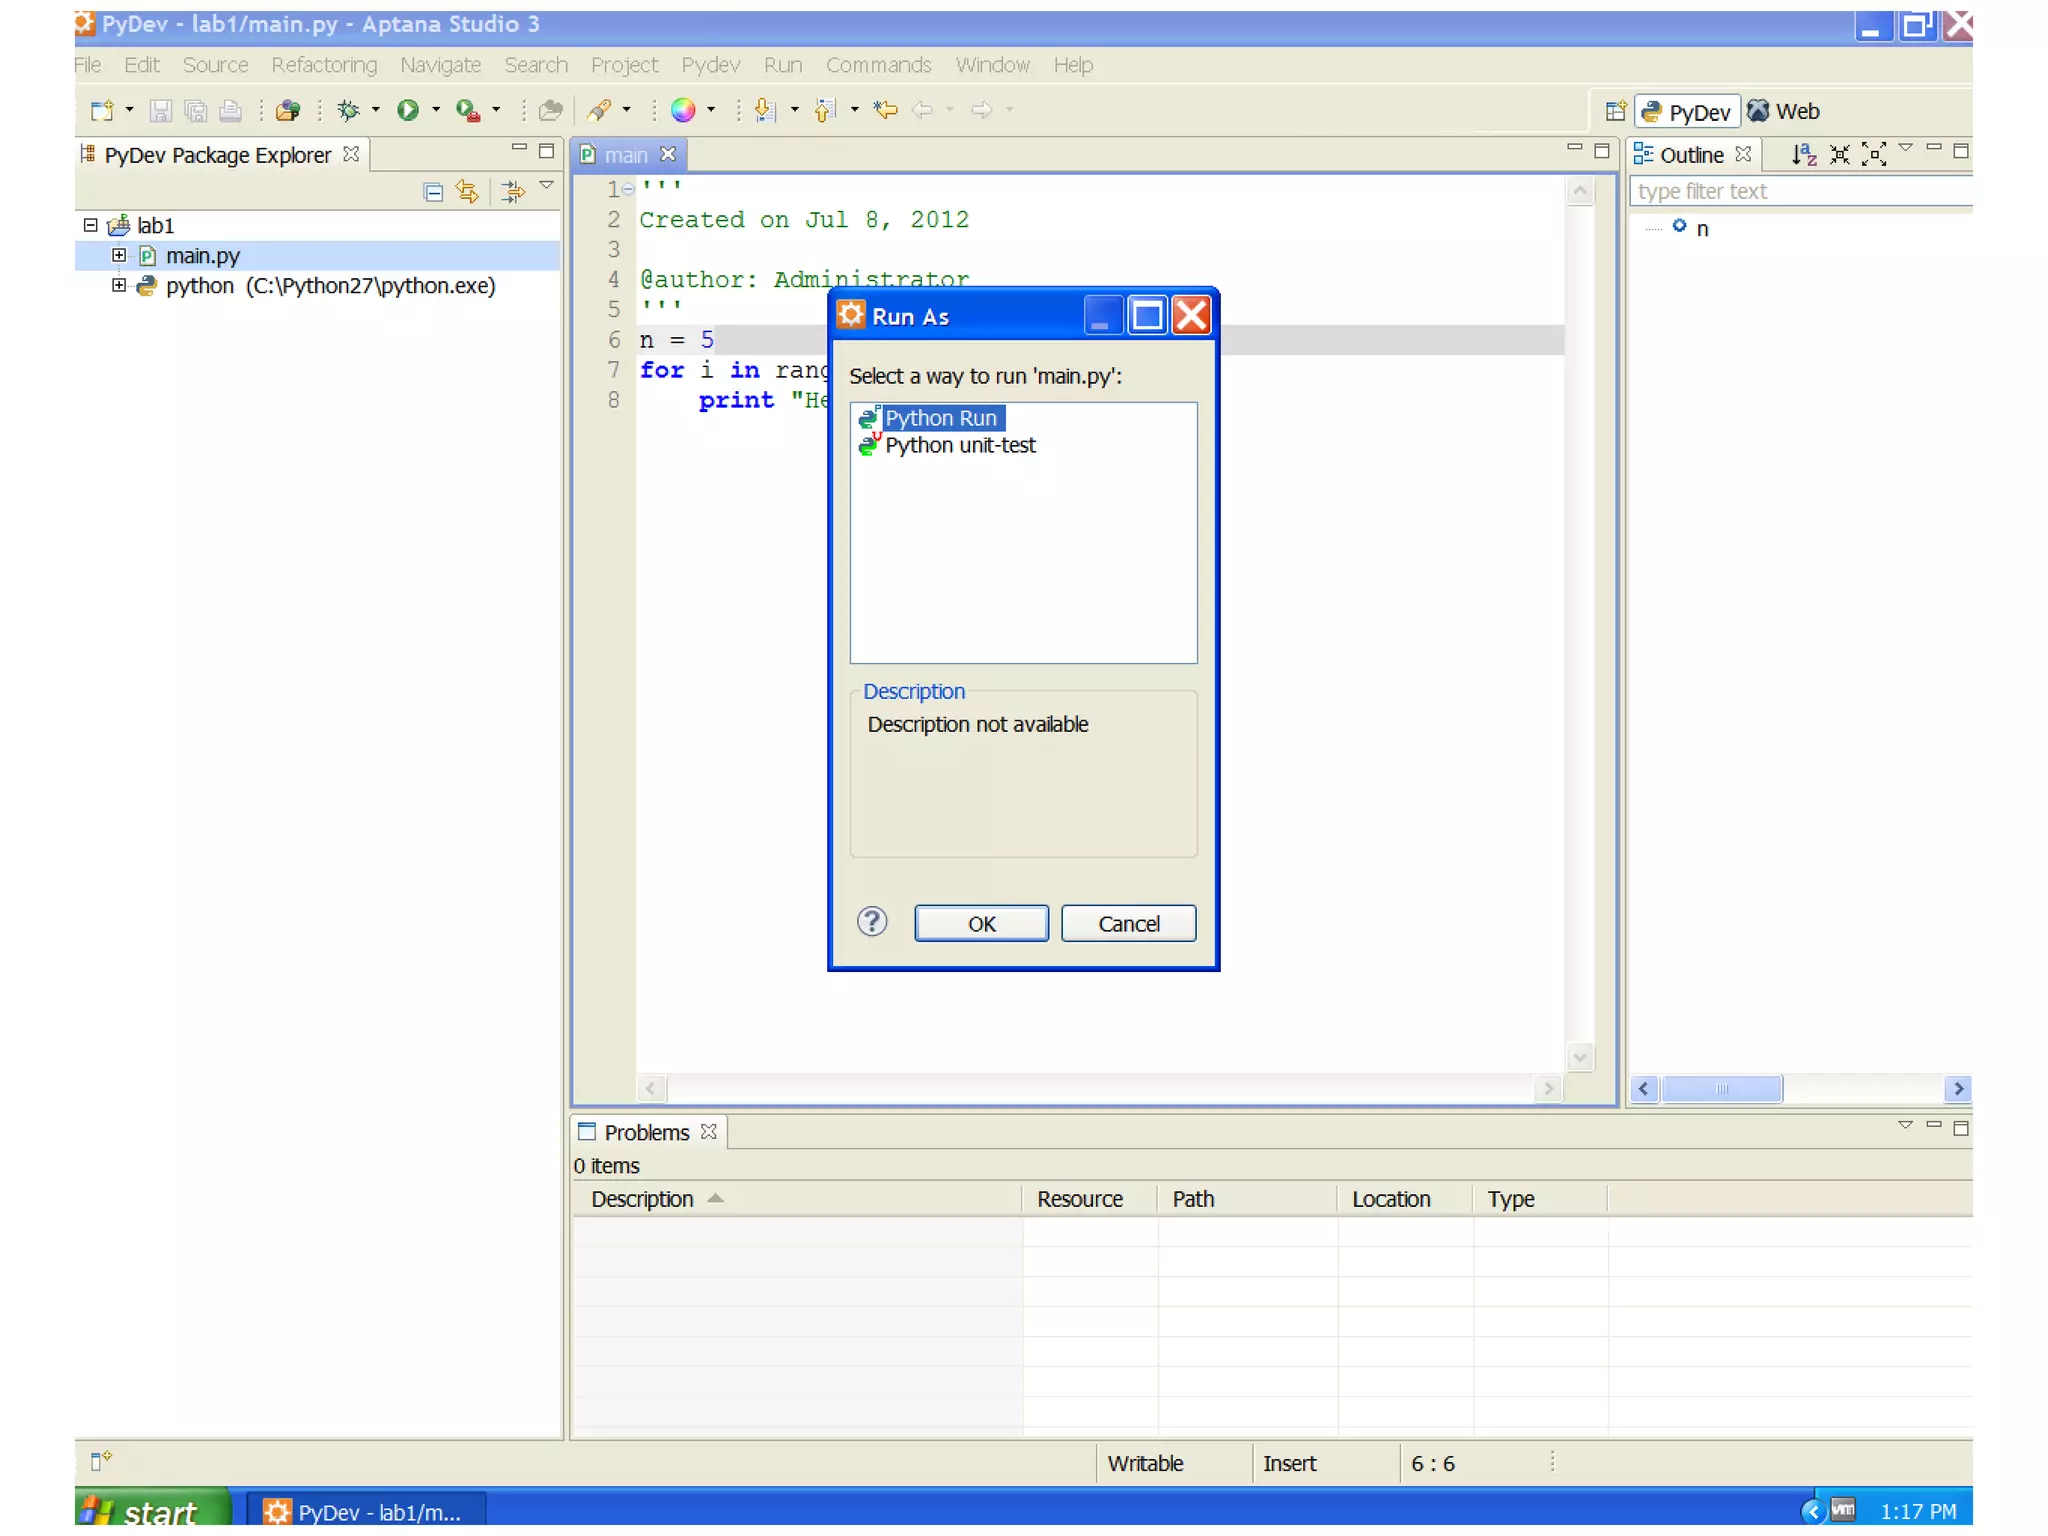
Task: Click the Previous Annotation icon
Action: click(825, 110)
